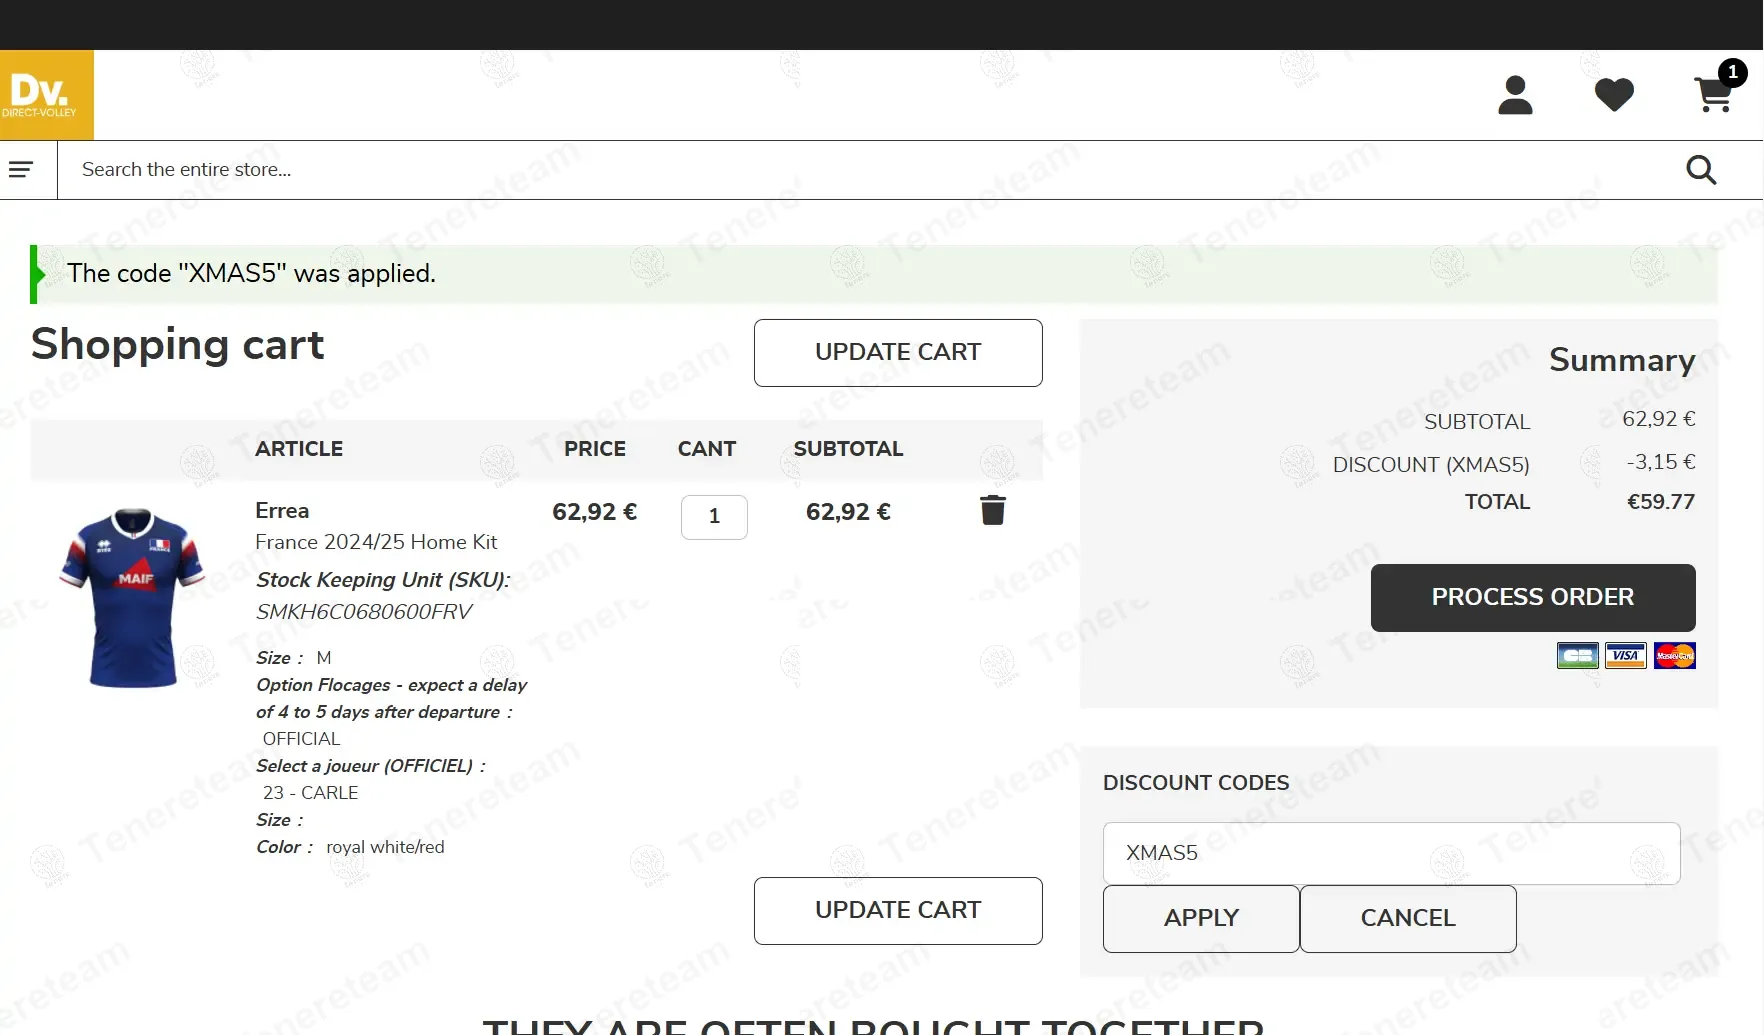Click the ARTICLE column header
Image resolution: width=1764 pixels, height=1035 pixels.
pyautogui.click(x=299, y=449)
